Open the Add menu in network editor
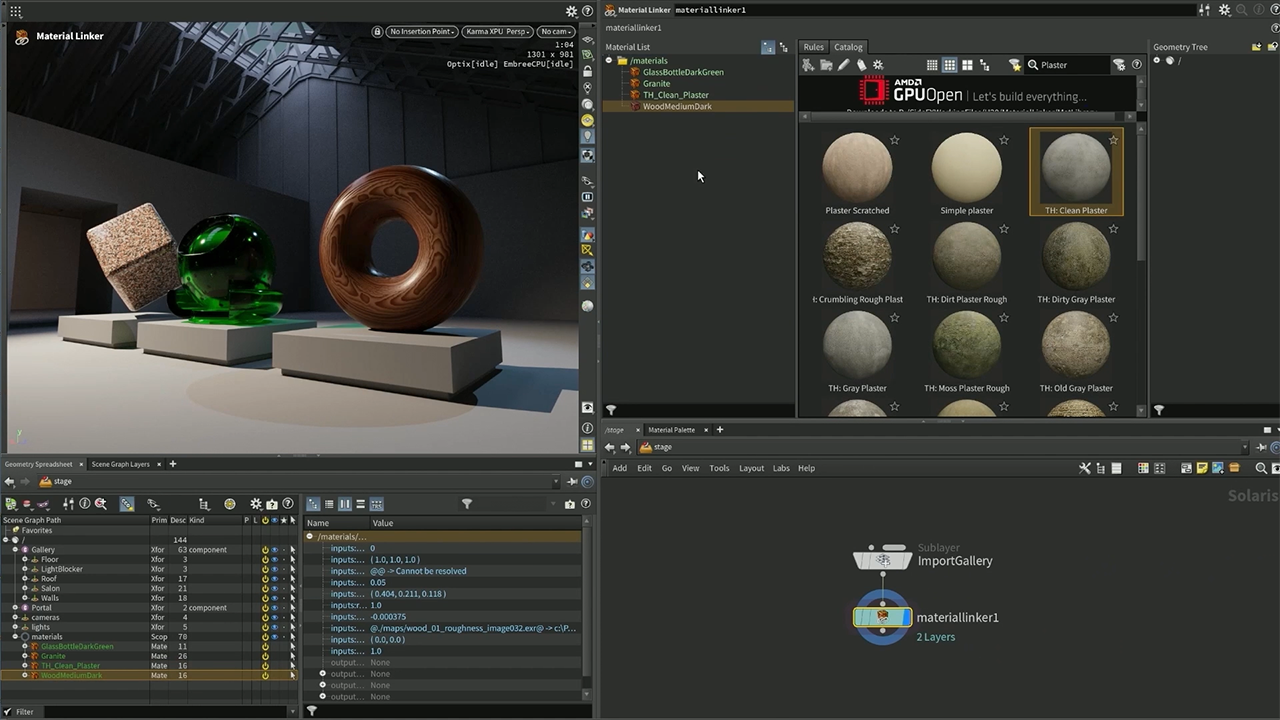This screenshot has height=720, width=1280. point(620,468)
